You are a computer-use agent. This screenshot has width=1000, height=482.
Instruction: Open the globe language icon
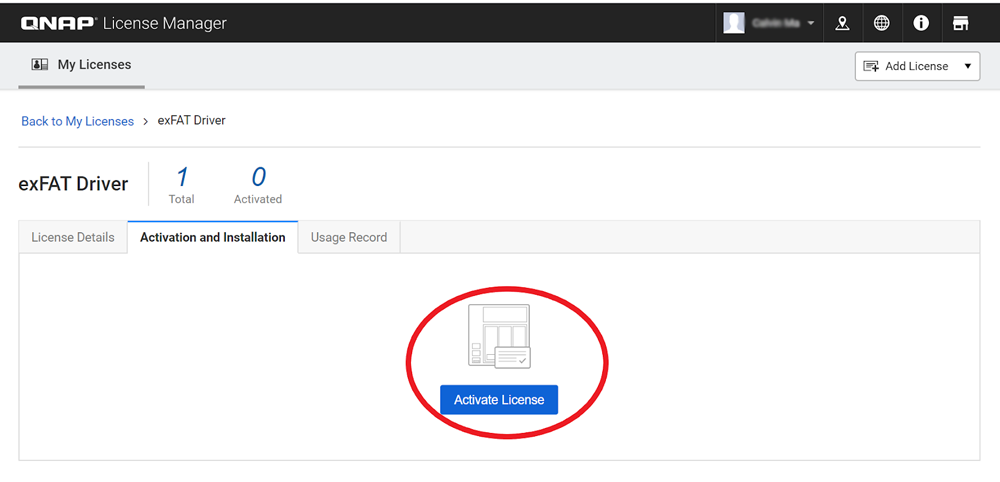click(x=881, y=23)
